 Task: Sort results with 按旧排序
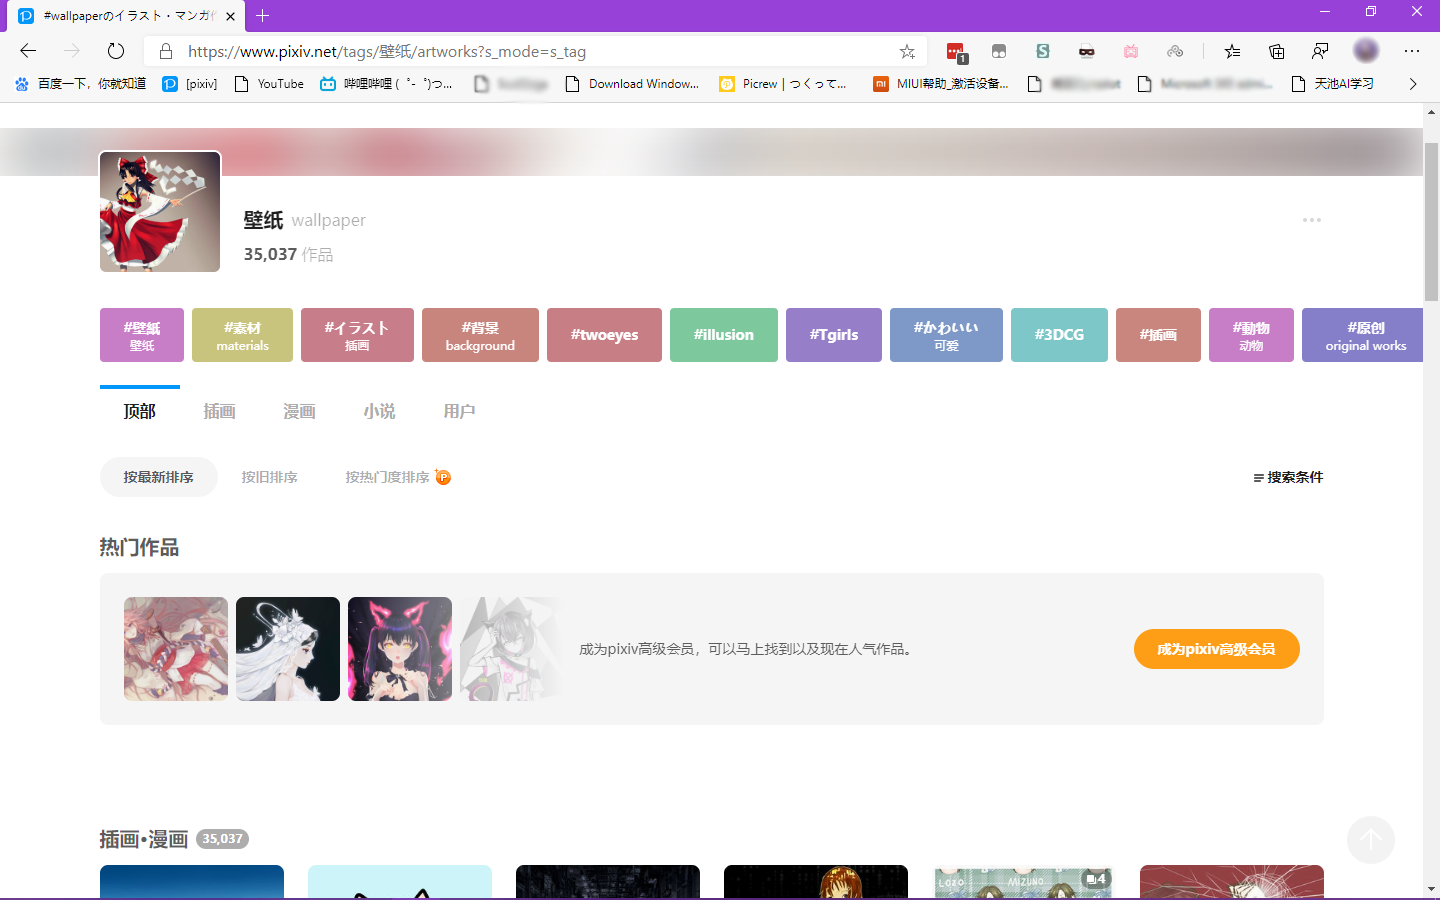click(x=269, y=477)
